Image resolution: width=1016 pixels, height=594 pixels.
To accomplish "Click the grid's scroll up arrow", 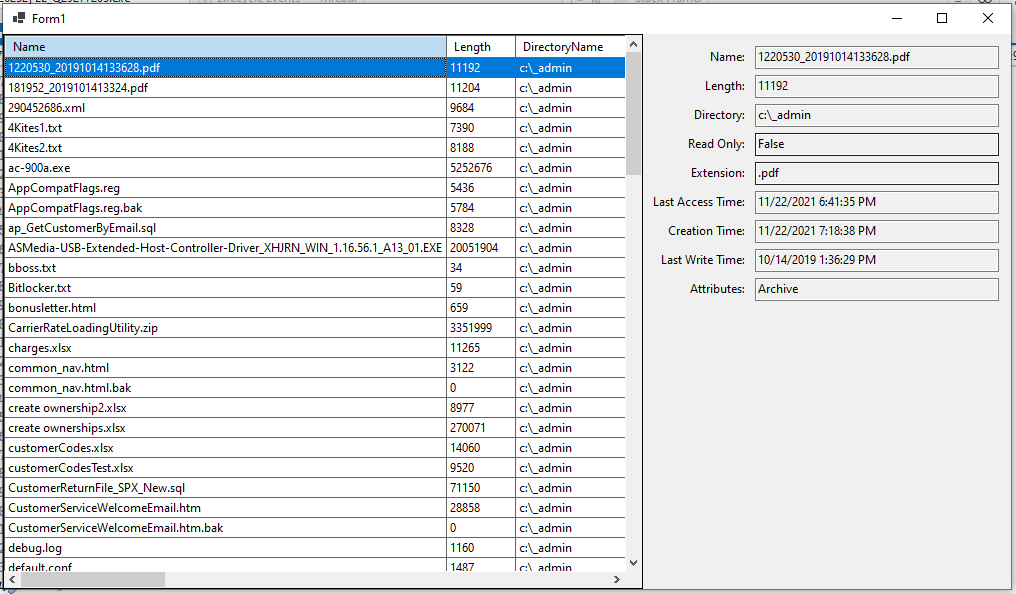I will tap(634, 44).
